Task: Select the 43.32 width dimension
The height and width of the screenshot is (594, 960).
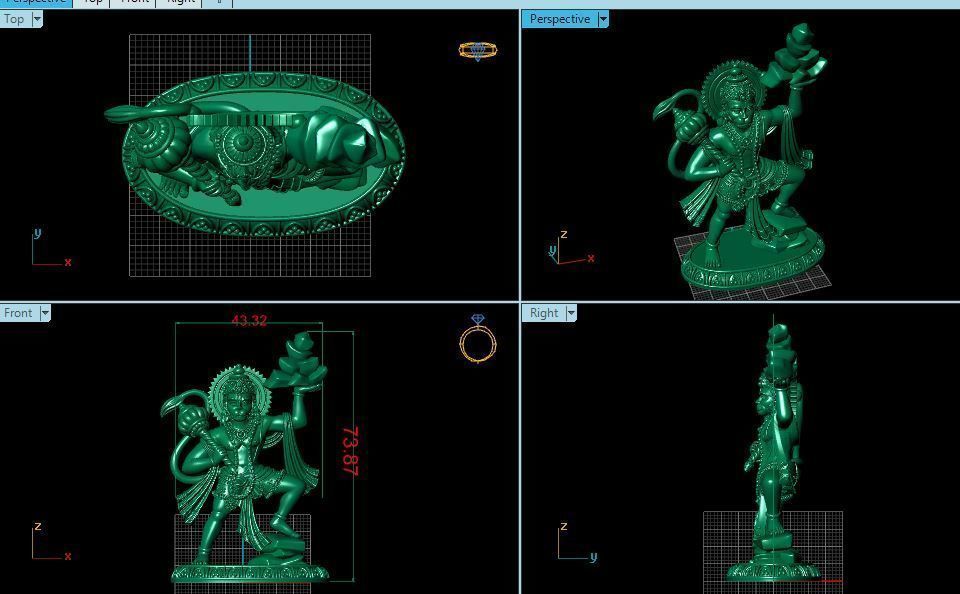Action: 249,321
